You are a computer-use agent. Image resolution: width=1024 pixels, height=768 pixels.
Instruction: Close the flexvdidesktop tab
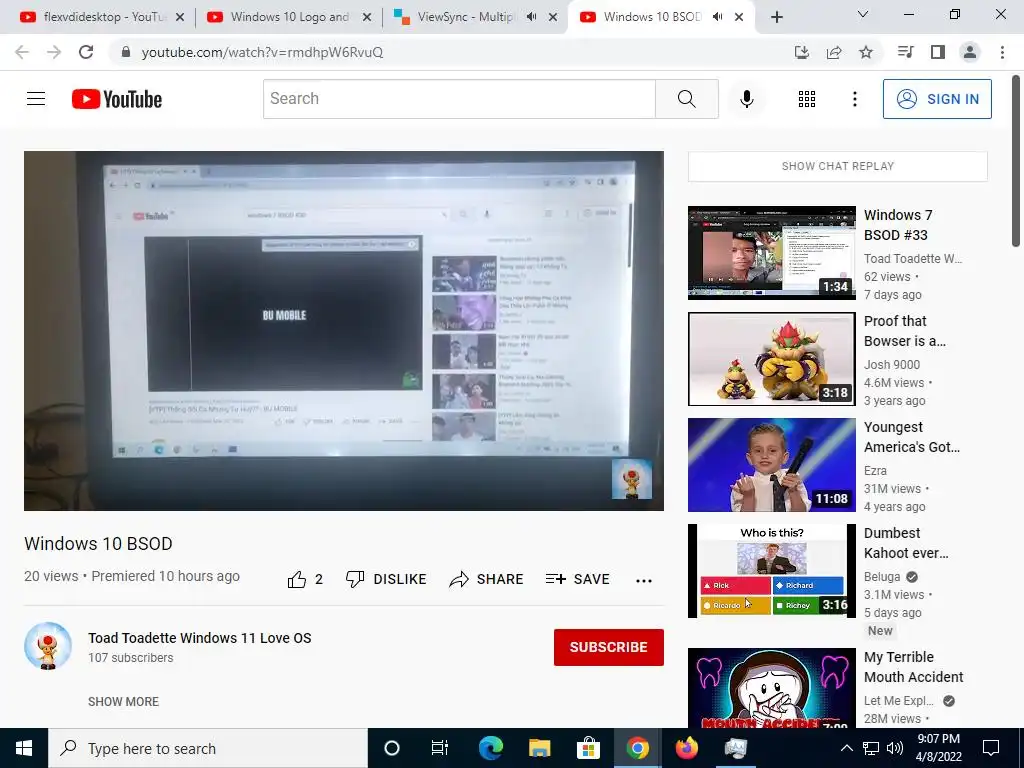tap(180, 17)
